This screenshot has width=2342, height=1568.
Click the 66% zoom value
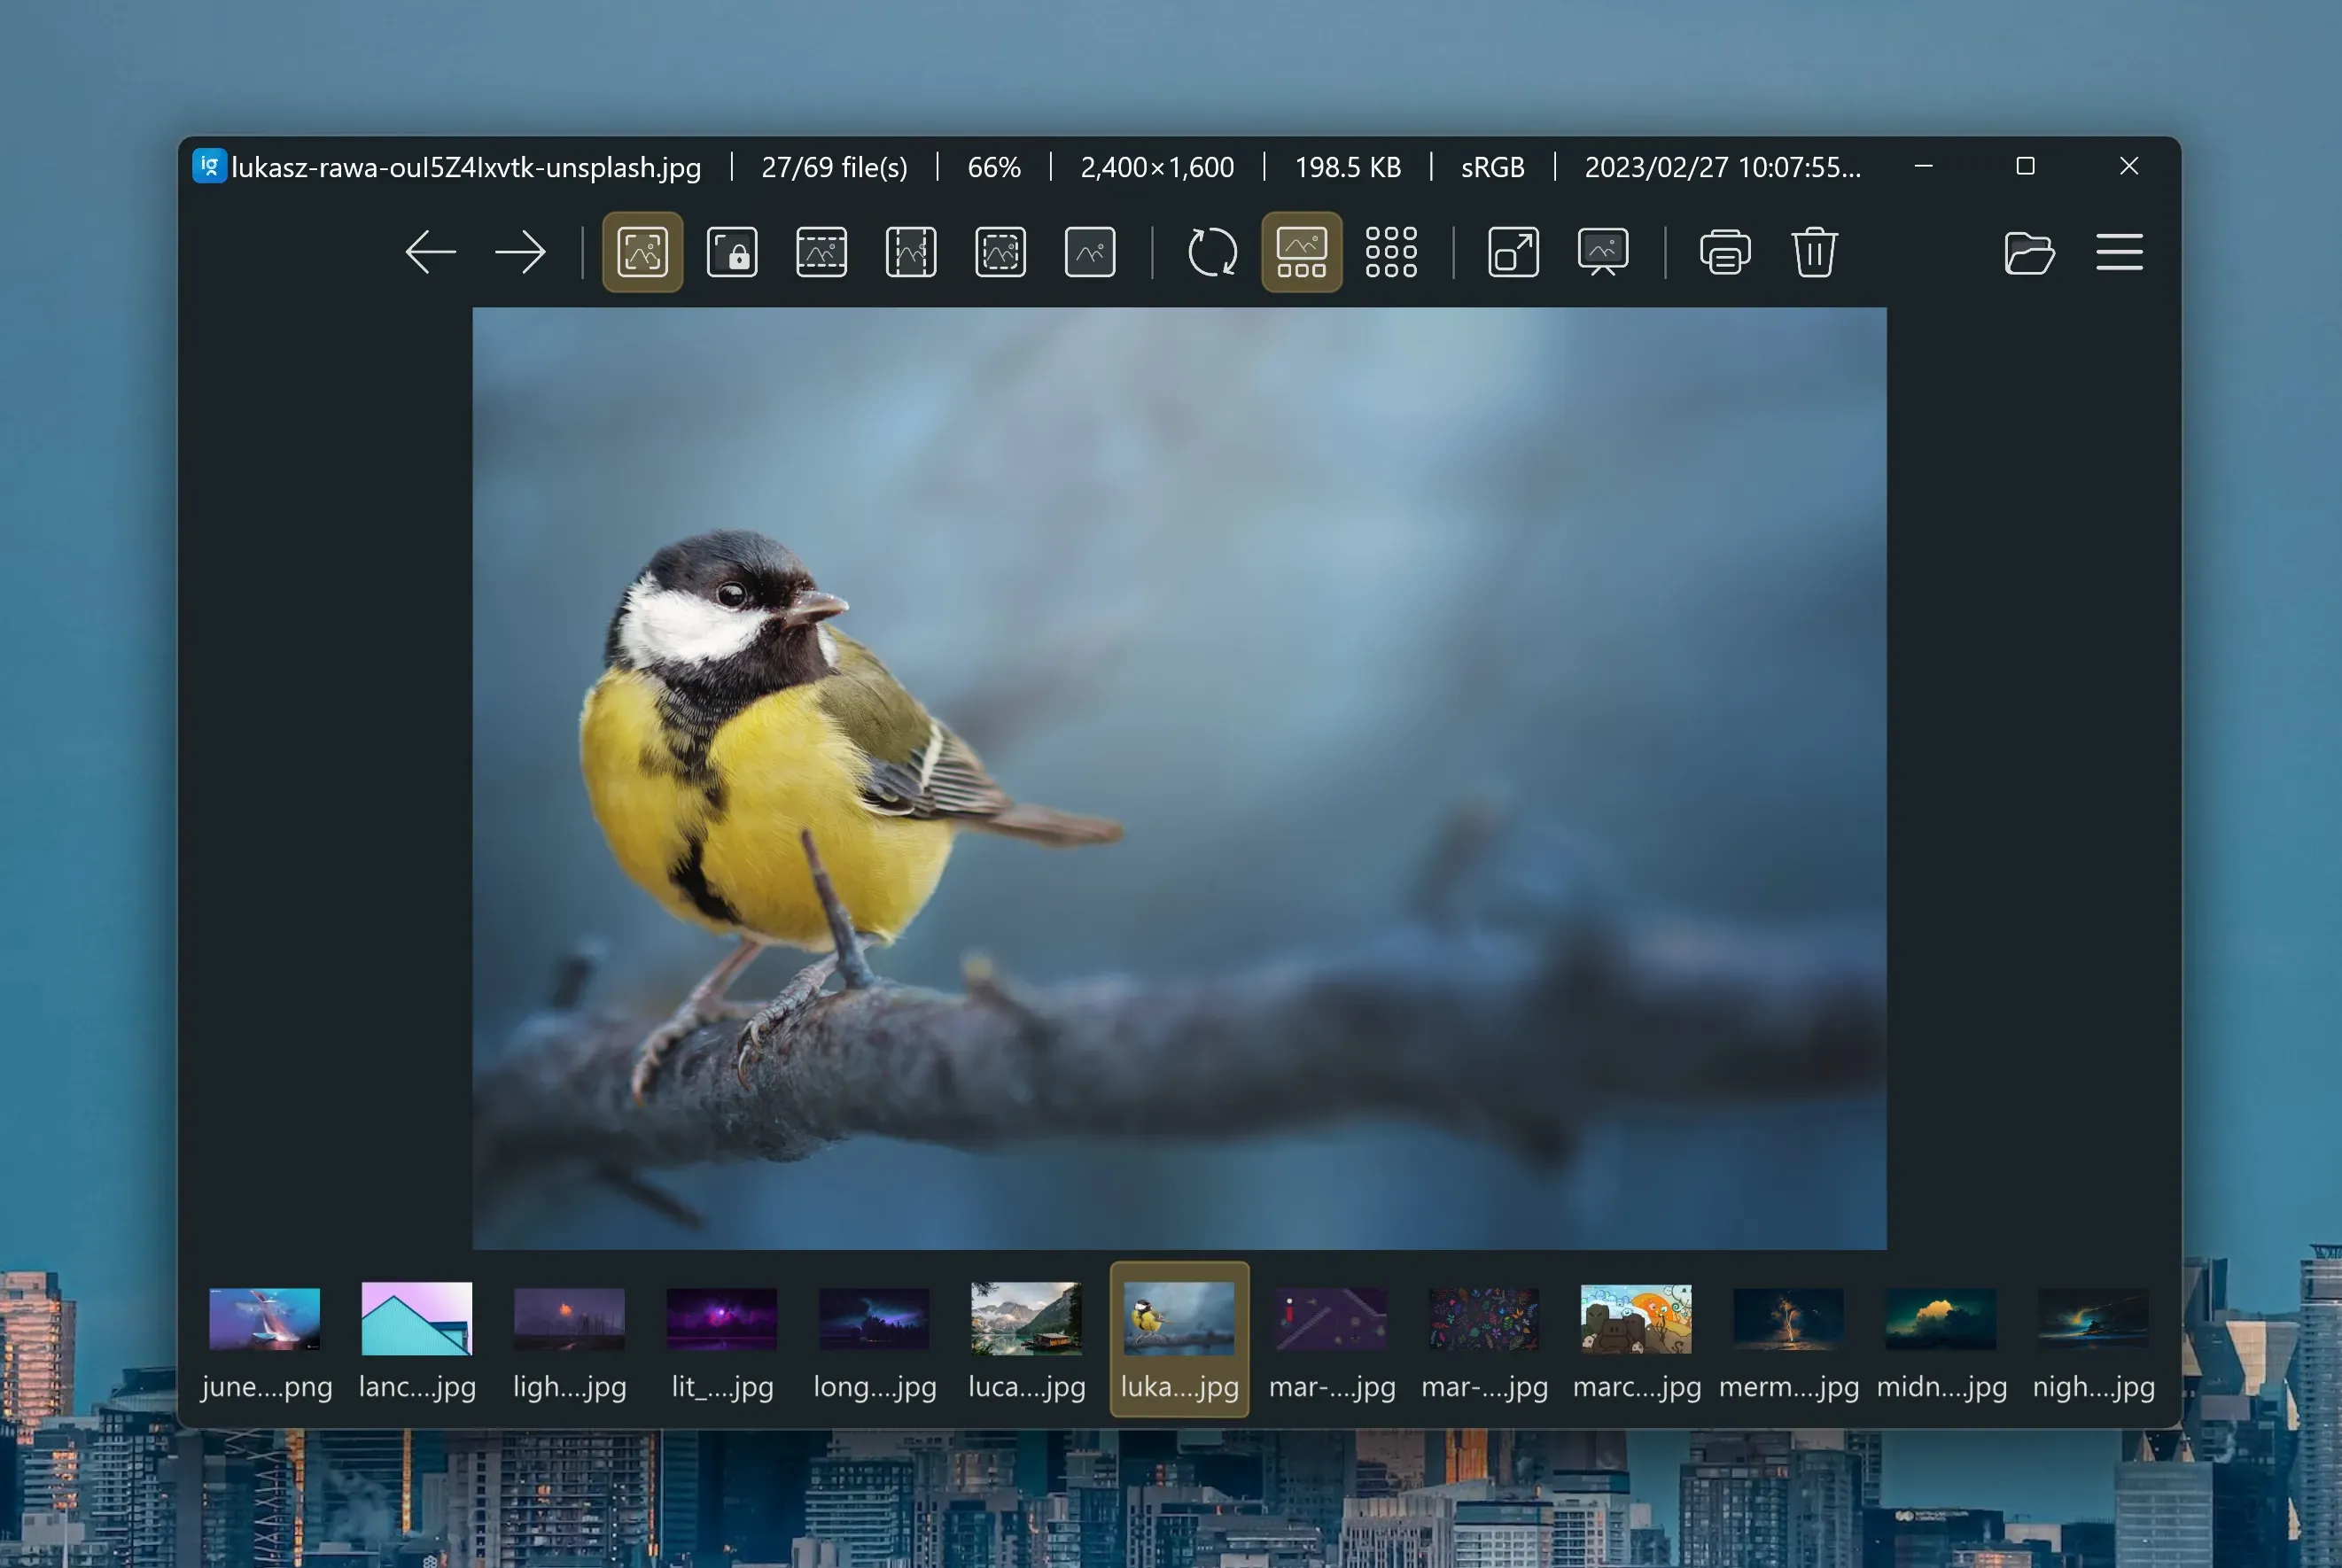click(994, 167)
